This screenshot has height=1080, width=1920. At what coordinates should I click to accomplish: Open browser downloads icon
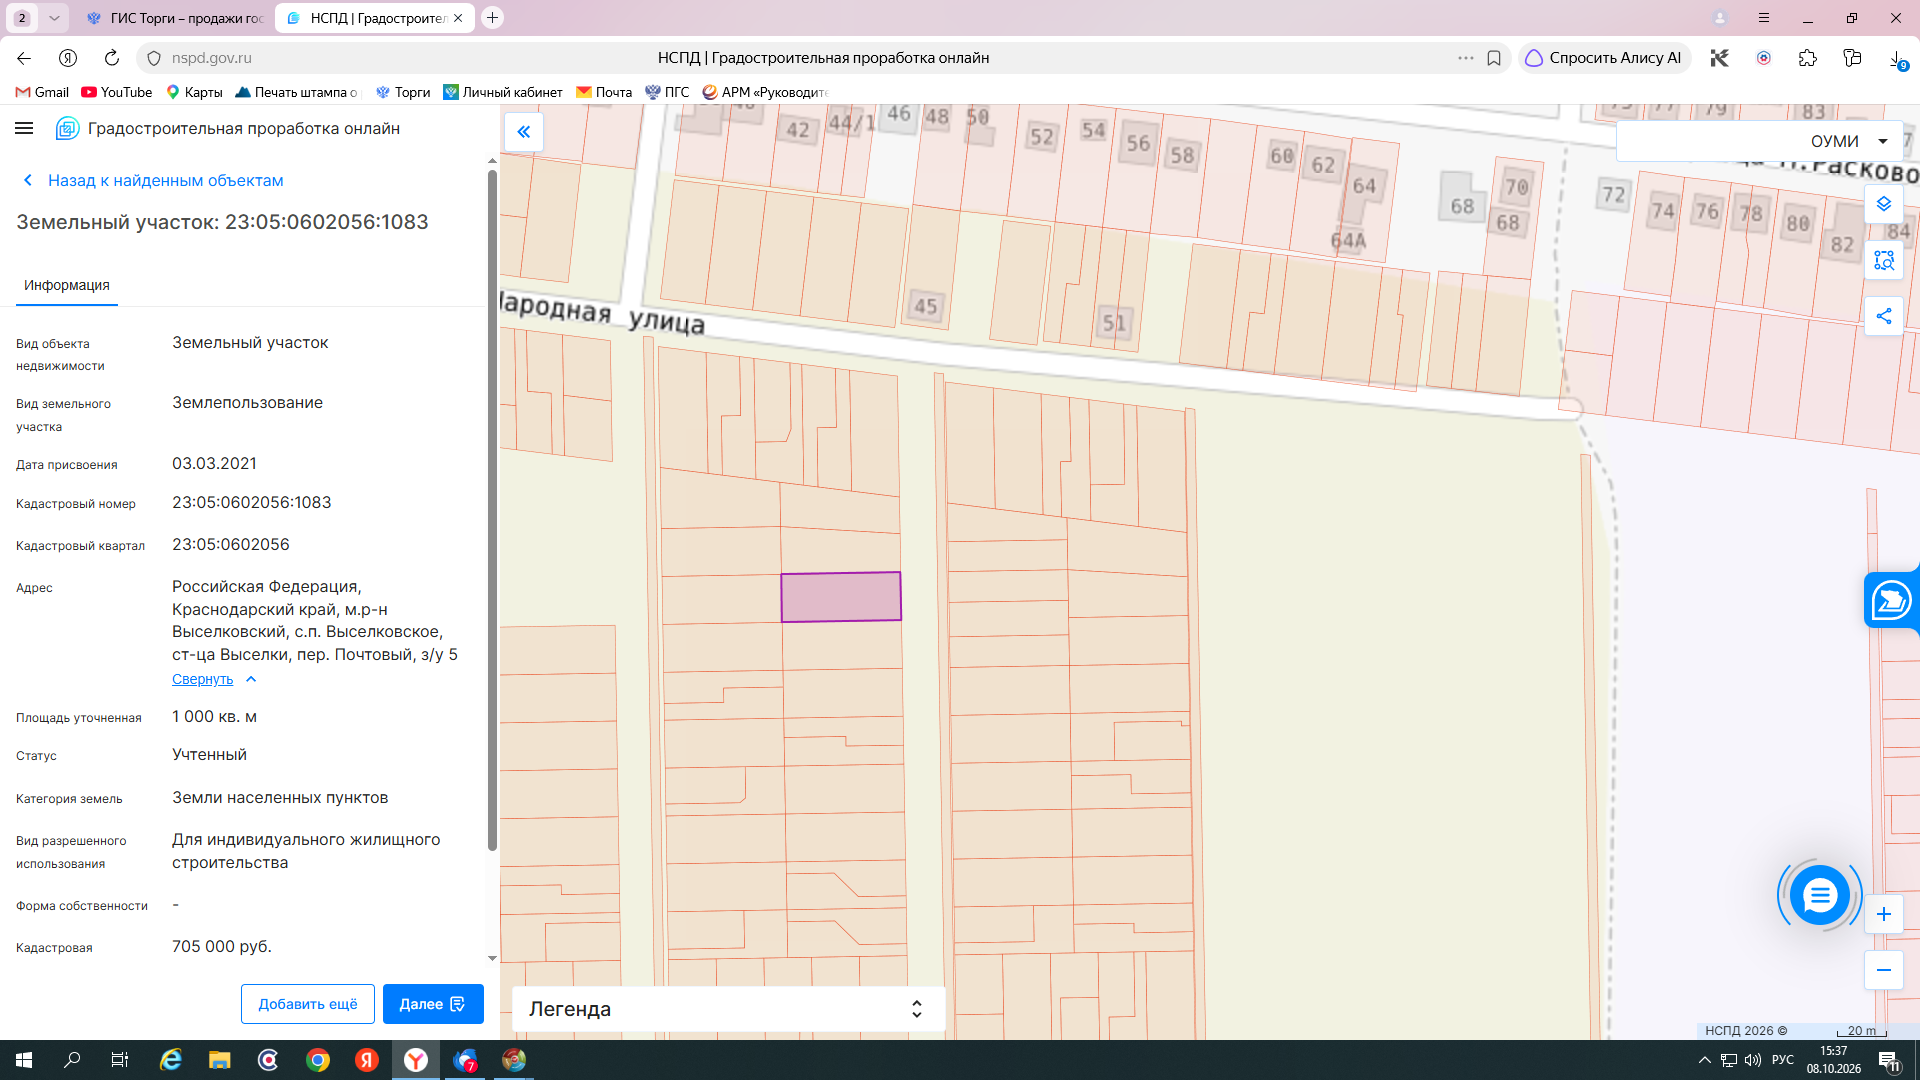1896,59
